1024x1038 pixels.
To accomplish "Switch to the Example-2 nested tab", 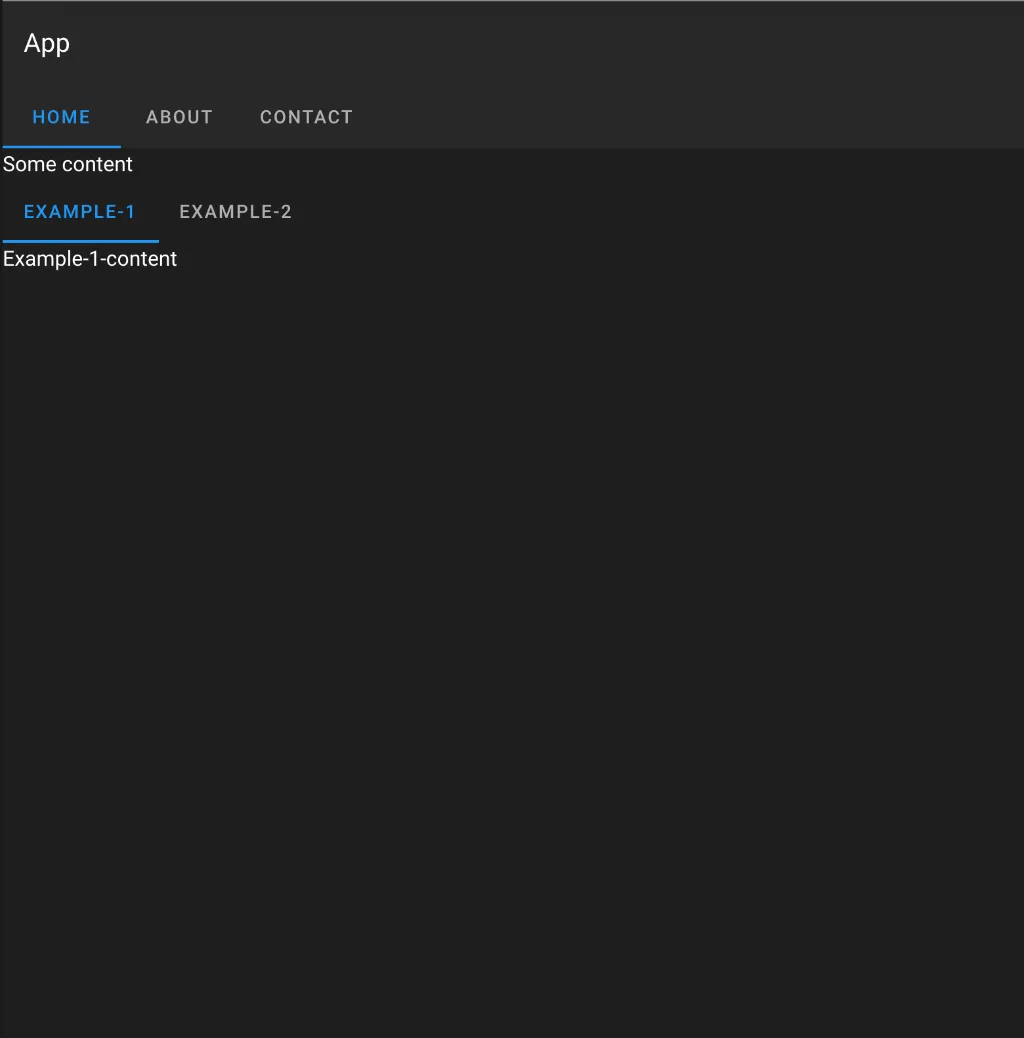I will pyautogui.click(x=235, y=212).
